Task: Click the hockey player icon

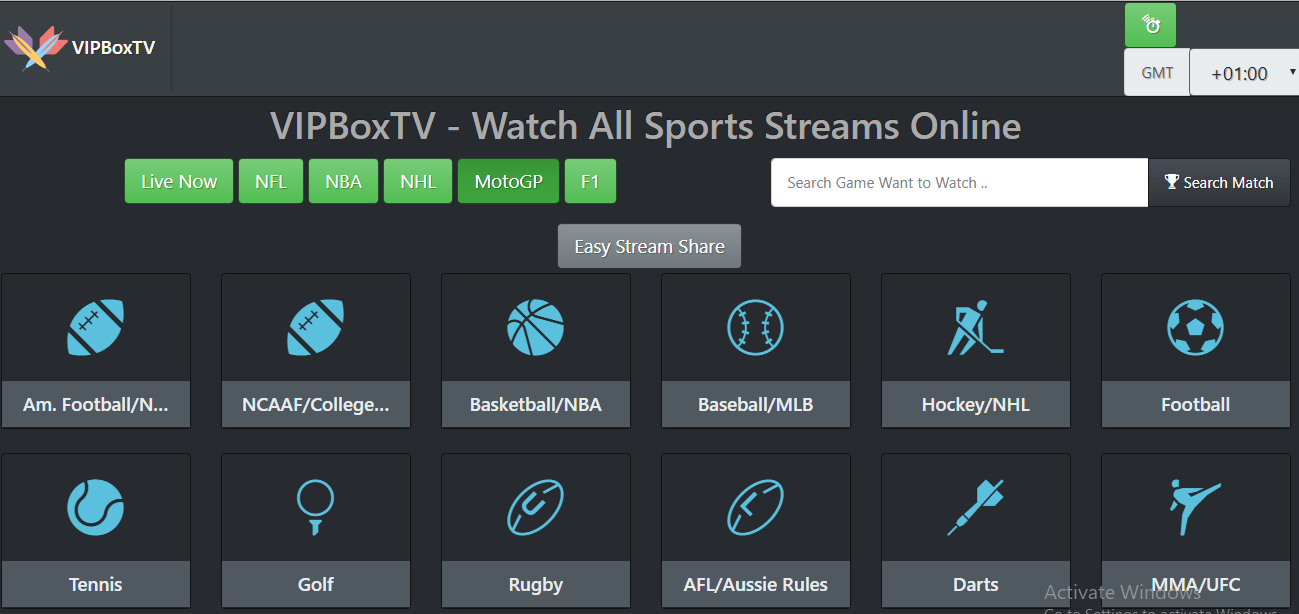Action: click(x=975, y=327)
